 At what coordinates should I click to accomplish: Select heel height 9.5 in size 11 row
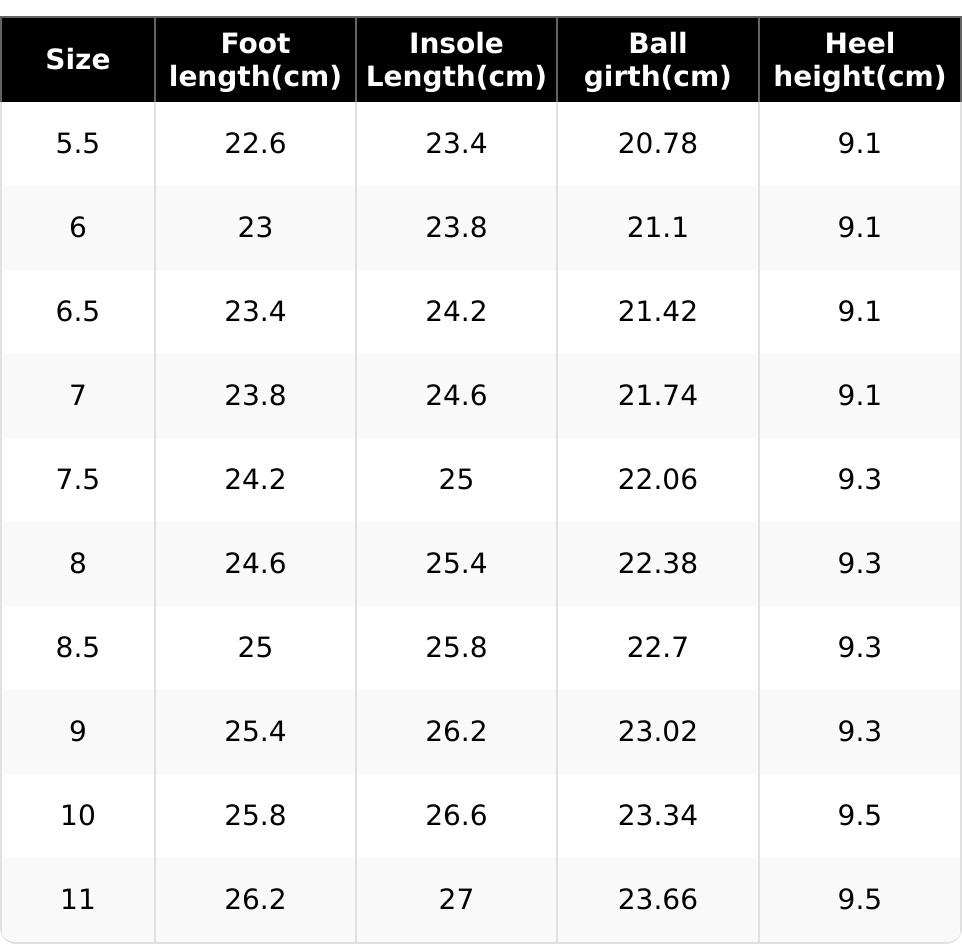tap(859, 900)
